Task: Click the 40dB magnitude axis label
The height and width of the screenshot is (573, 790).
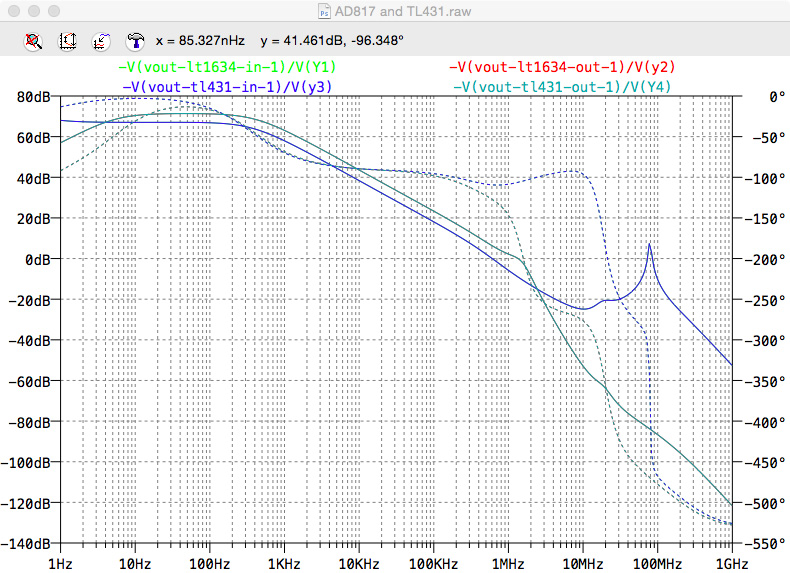Action: coord(34,178)
